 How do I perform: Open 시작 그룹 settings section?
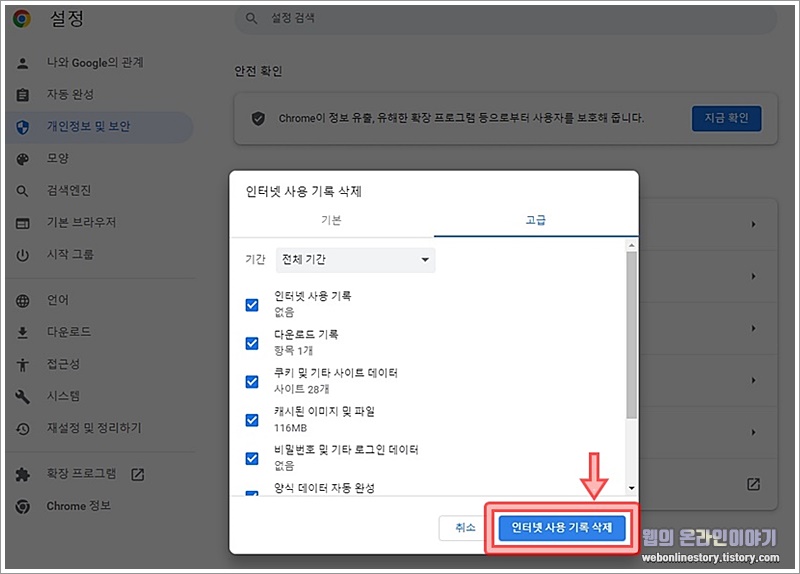(100, 255)
